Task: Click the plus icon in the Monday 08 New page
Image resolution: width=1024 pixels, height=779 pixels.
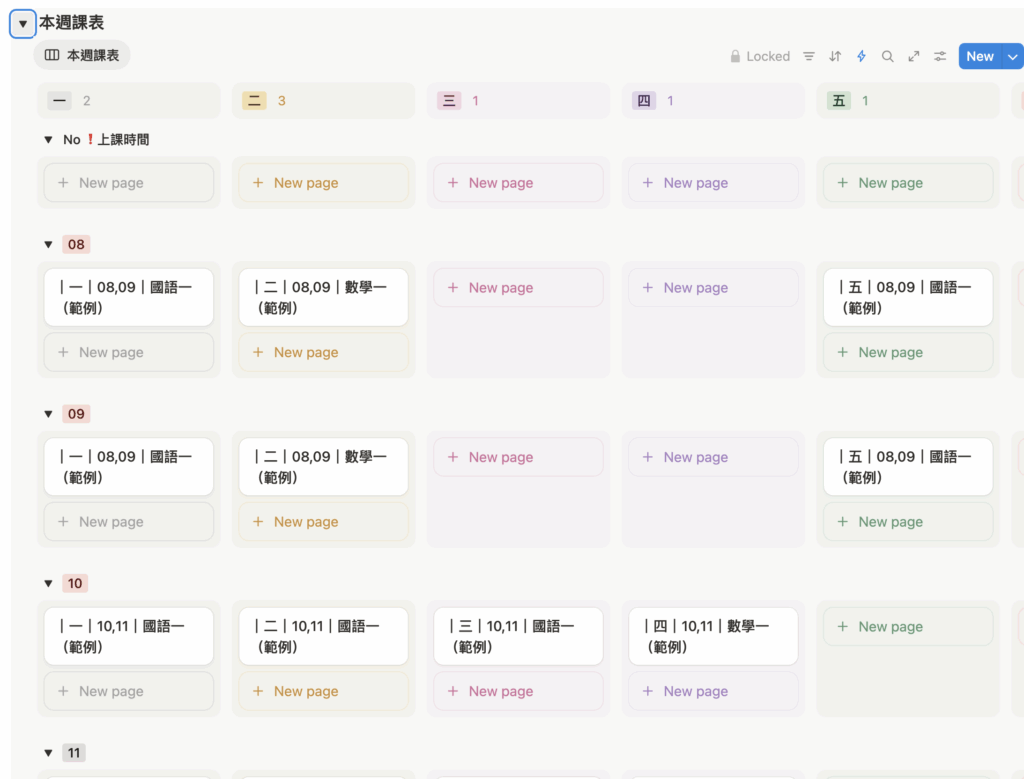Action: [64, 352]
